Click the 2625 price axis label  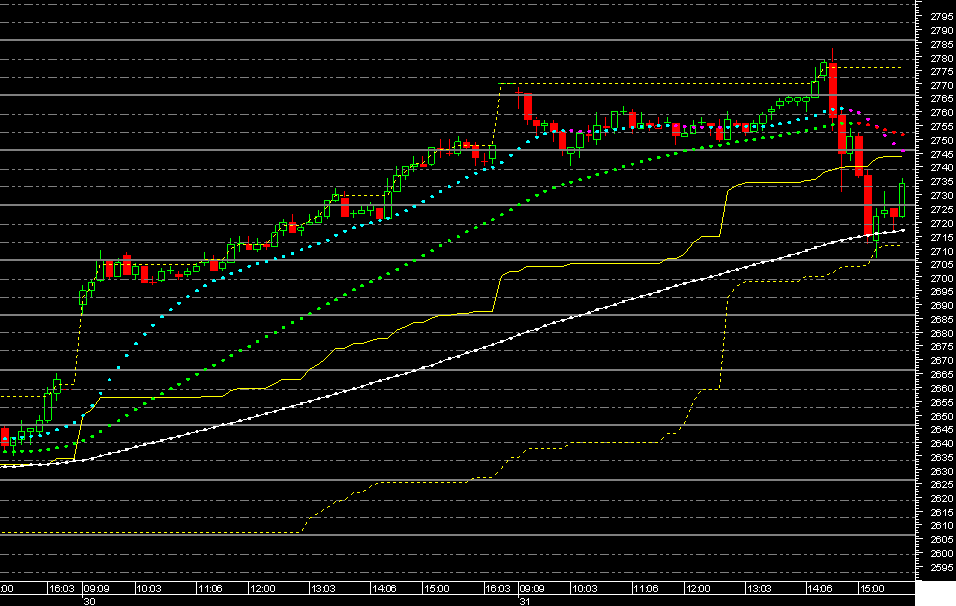coord(942,485)
